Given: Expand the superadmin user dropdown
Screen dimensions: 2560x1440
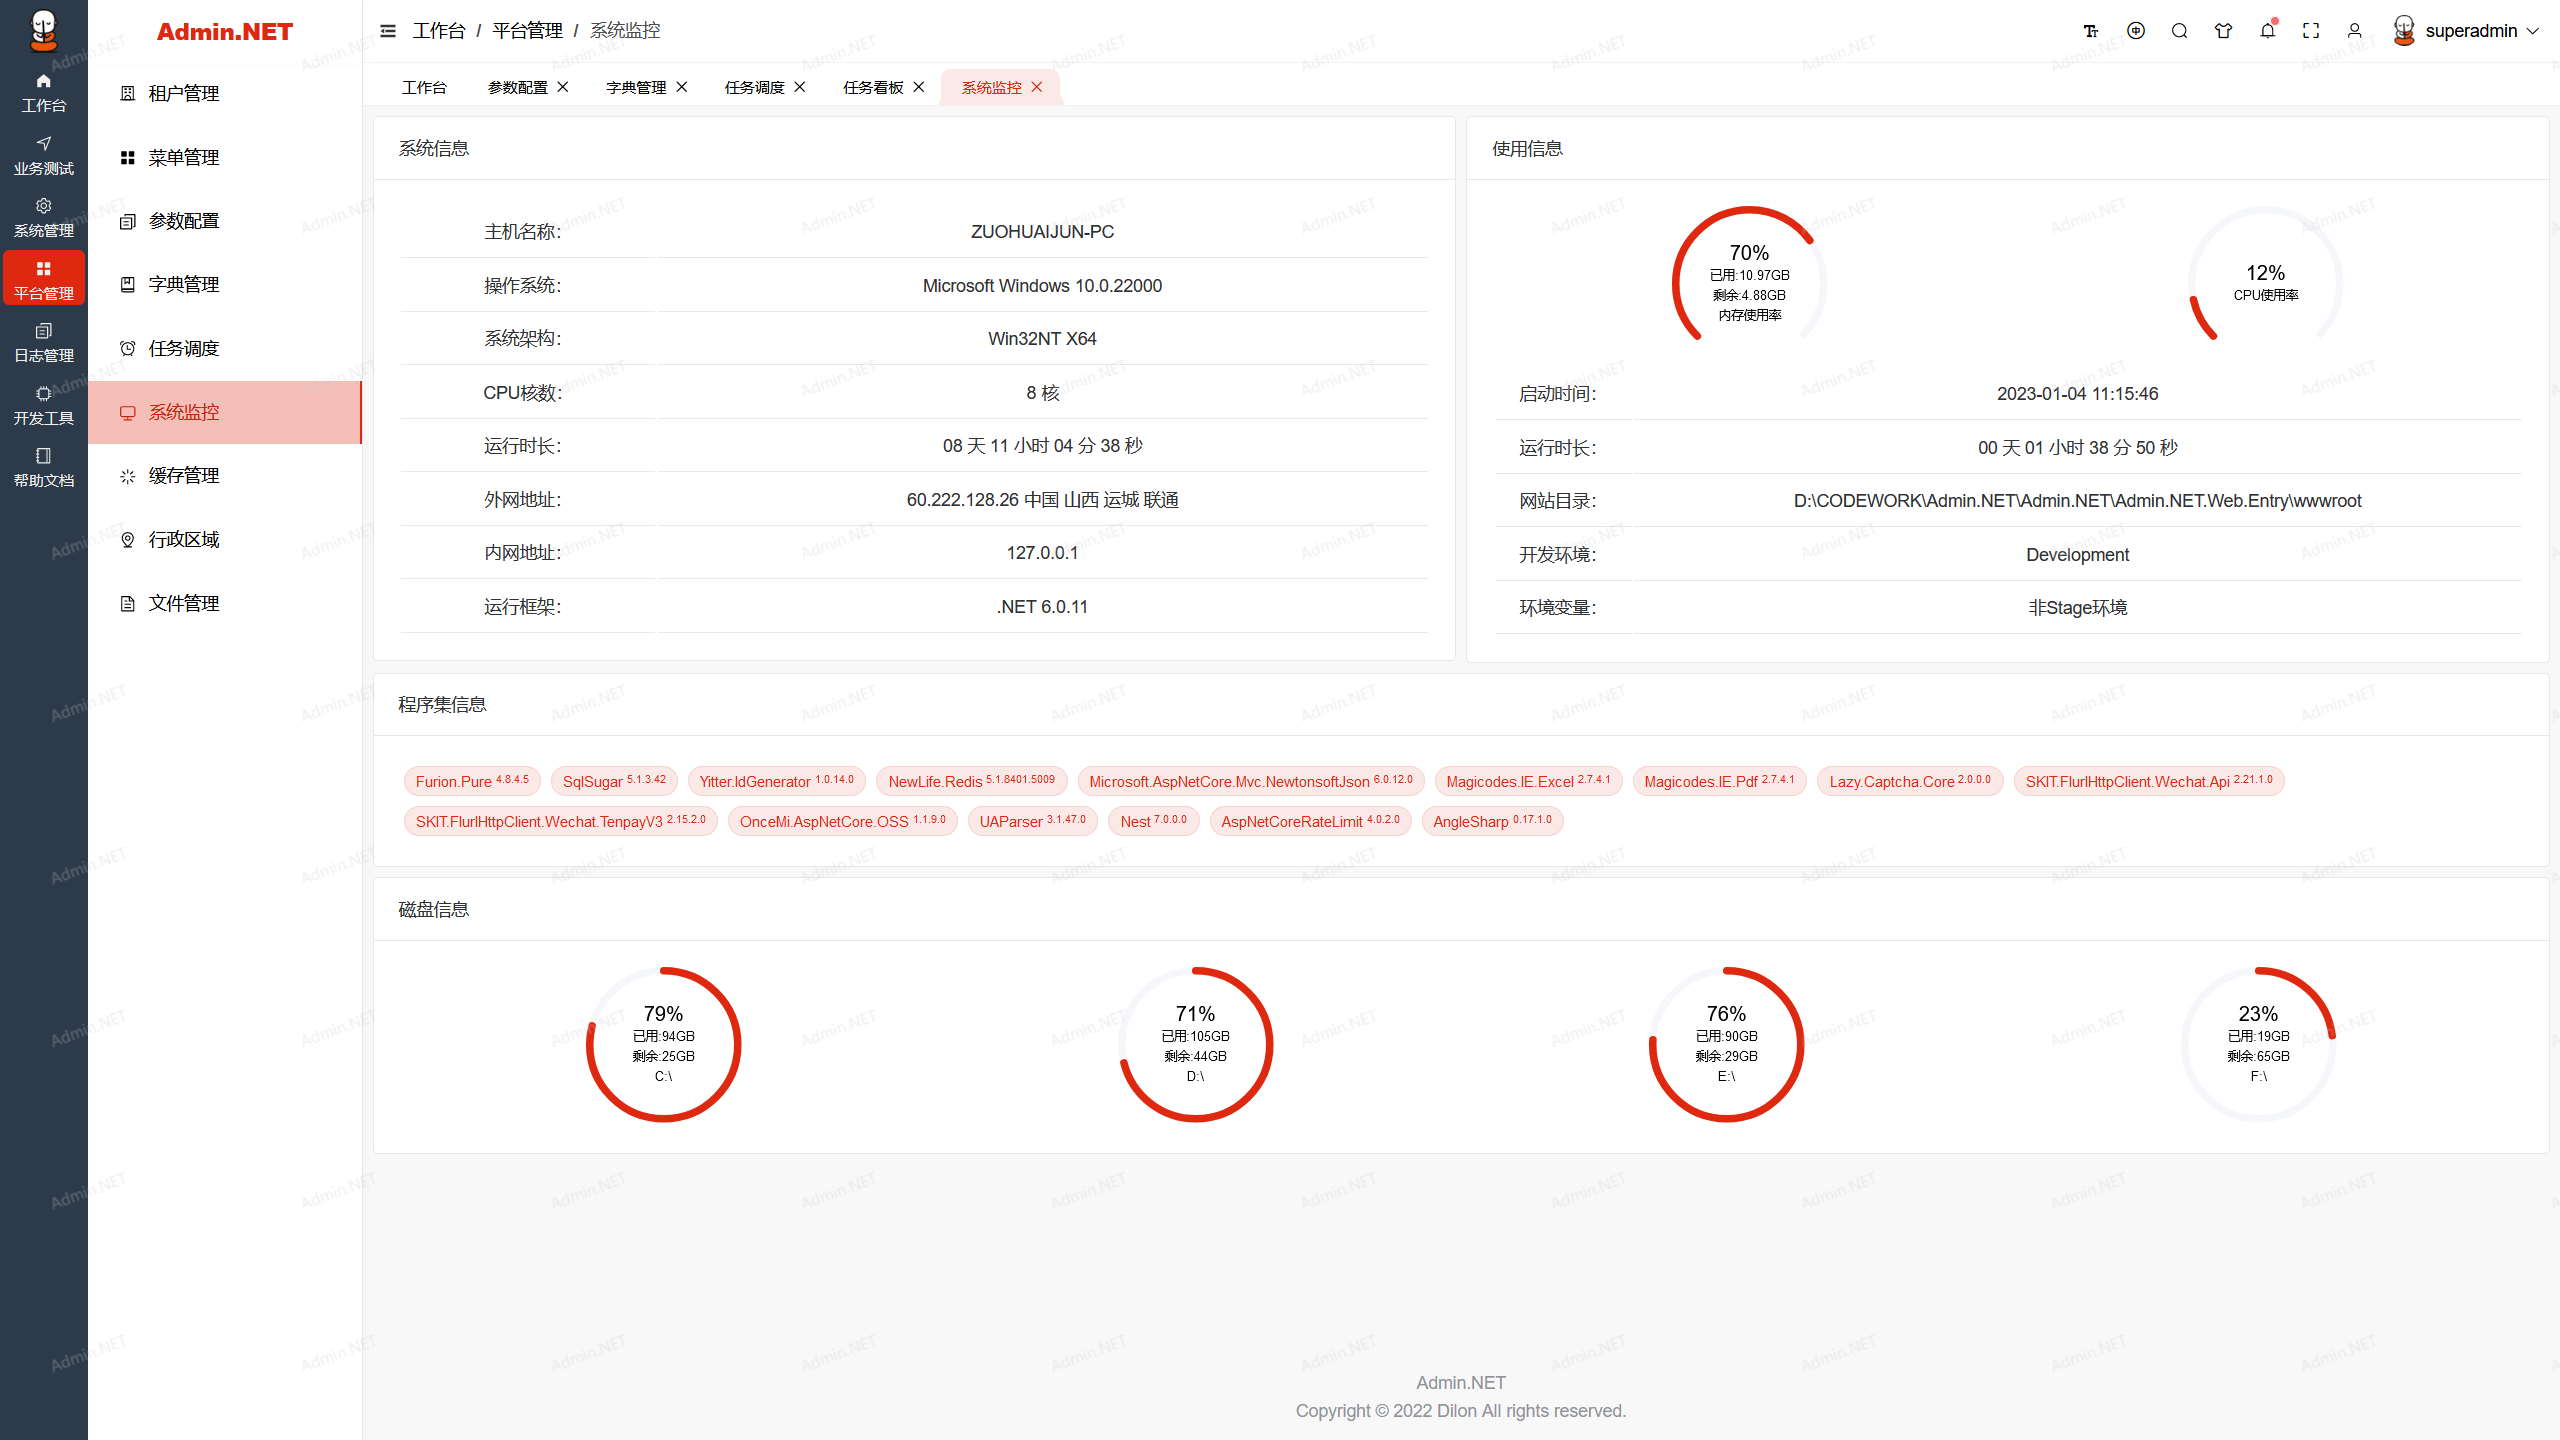Looking at the screenshot, I should [x=2468, y=31].
